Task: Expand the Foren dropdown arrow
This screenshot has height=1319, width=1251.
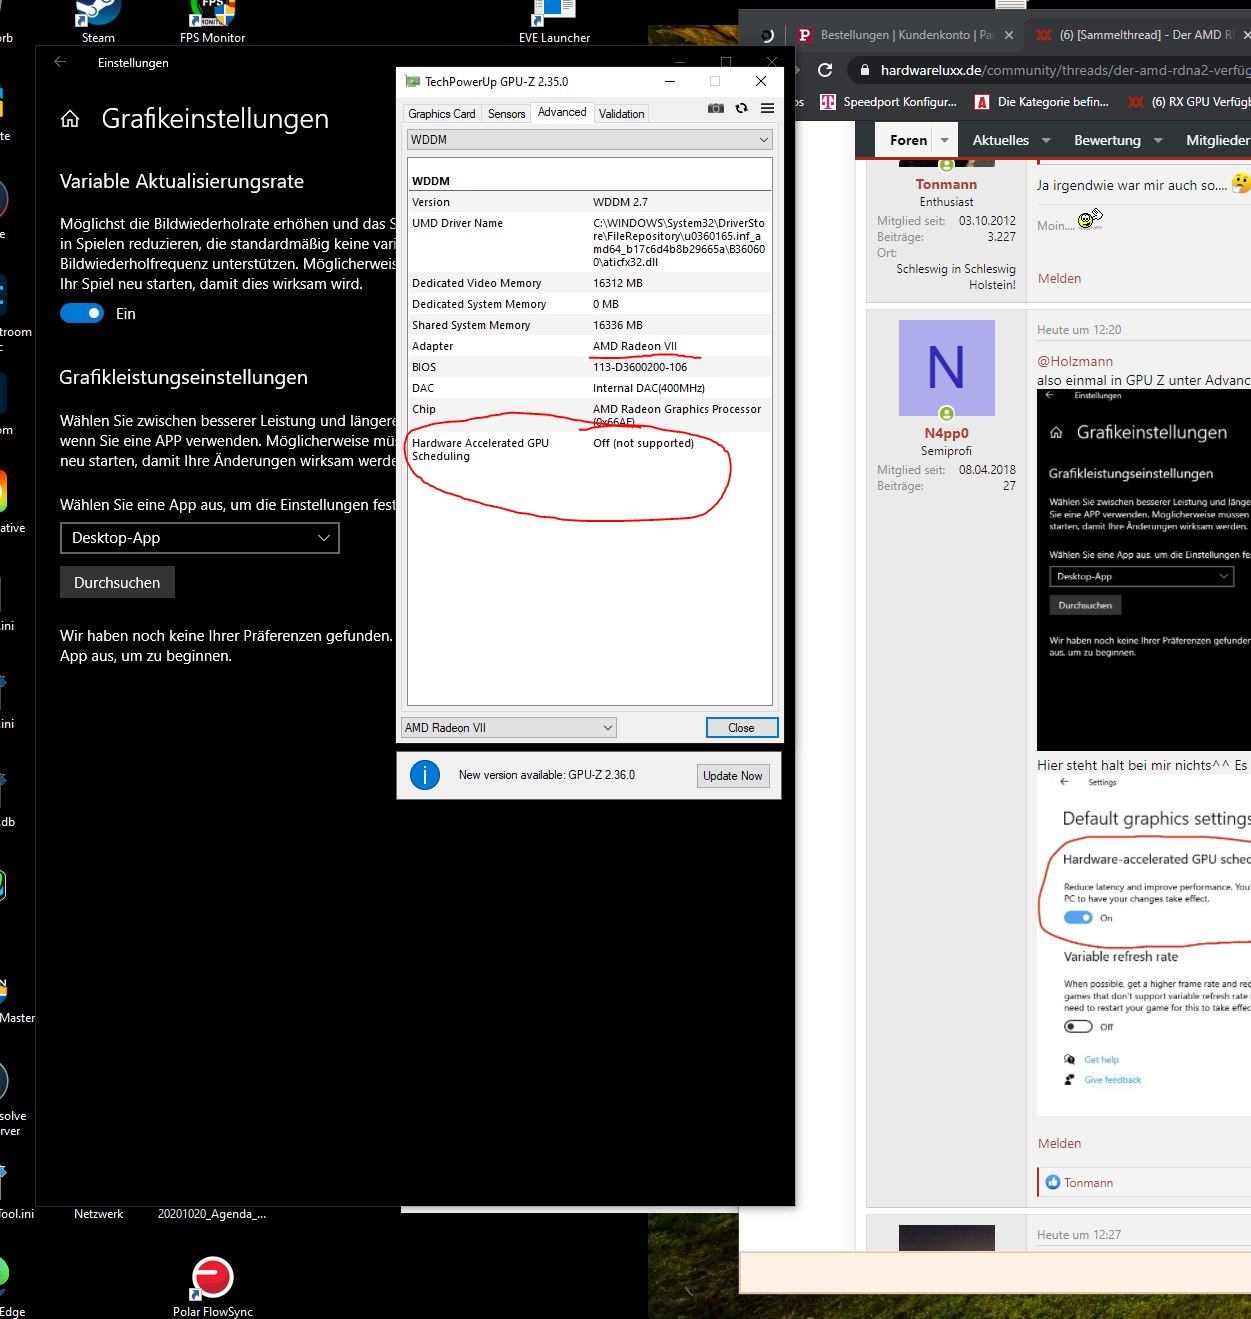Action: [x=944, y=140]
